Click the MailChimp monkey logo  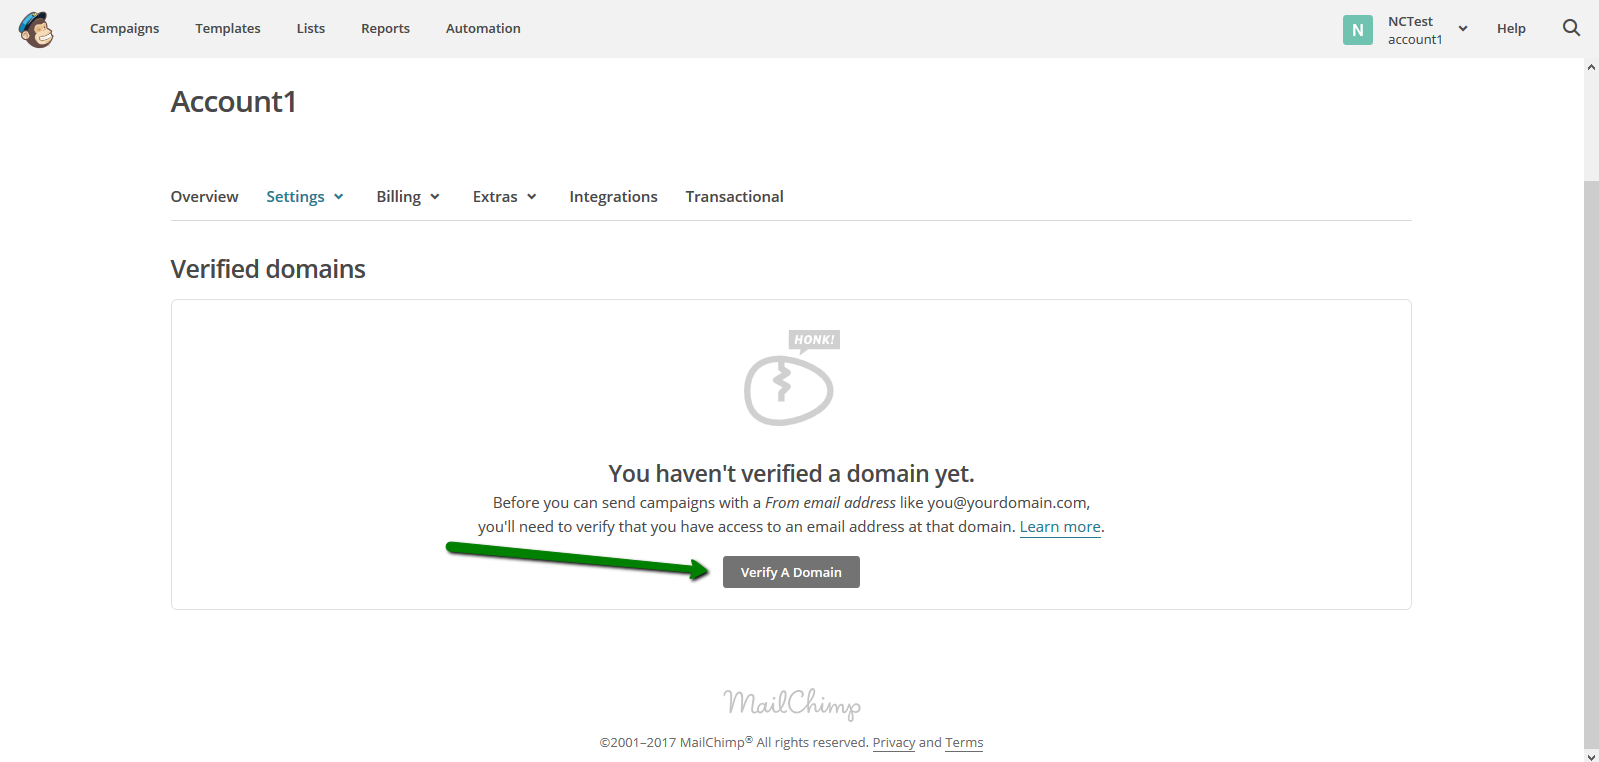click(36, 29)
